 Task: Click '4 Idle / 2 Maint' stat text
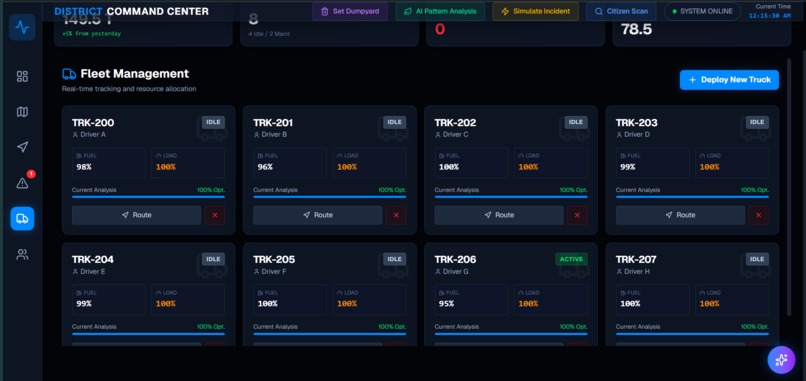[269, 34]
